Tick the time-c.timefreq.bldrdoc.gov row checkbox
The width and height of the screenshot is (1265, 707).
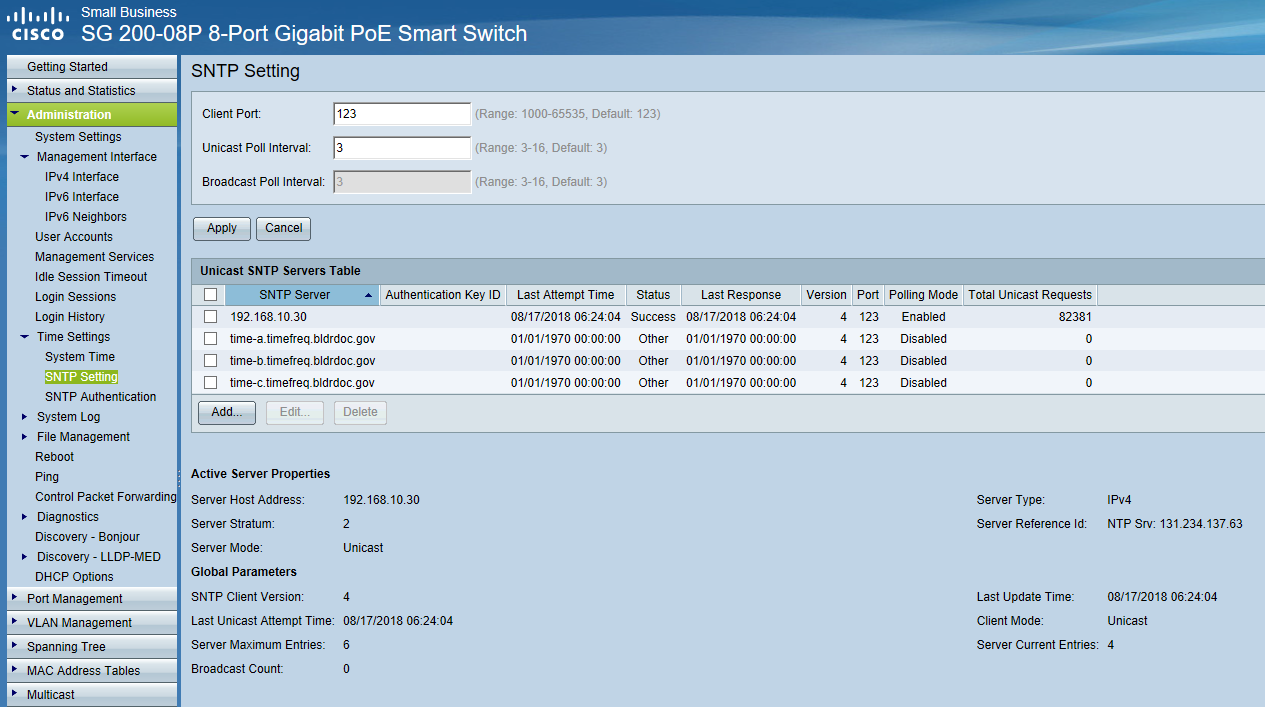tap(210, 383)
